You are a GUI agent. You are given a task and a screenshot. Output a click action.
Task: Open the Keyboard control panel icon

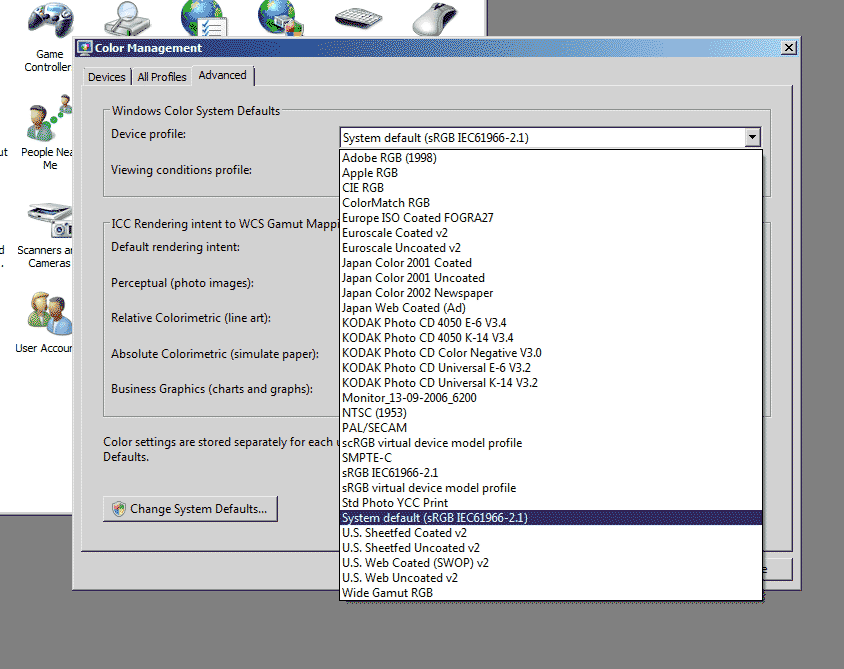(358, 18)
